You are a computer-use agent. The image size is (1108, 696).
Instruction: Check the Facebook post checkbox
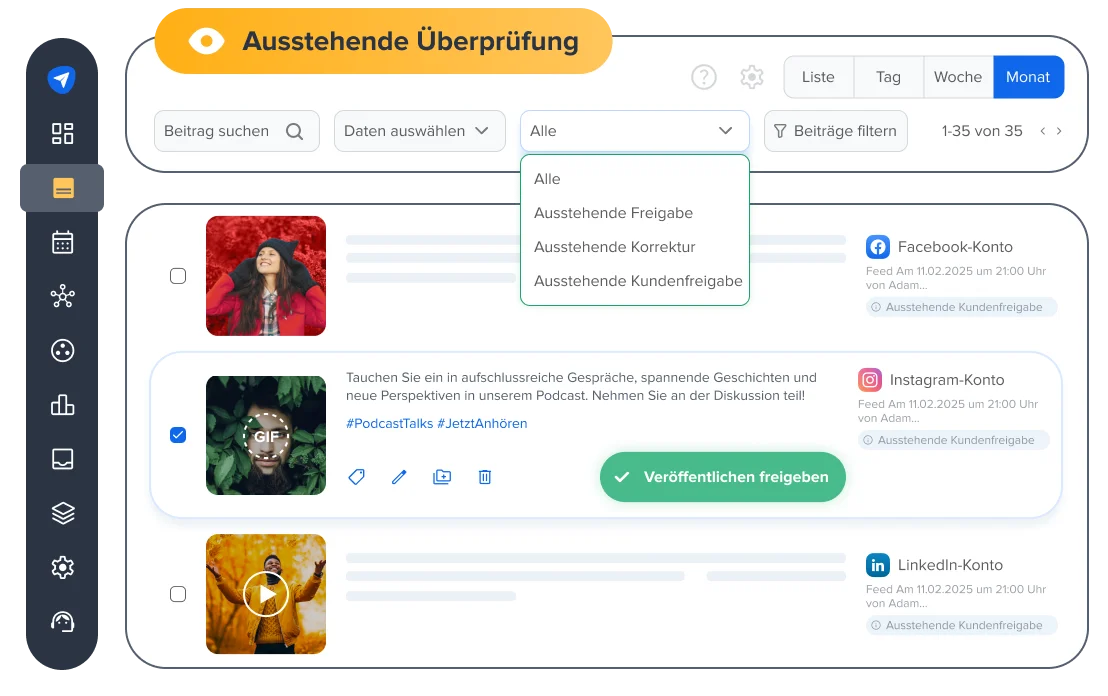[178, 276]
